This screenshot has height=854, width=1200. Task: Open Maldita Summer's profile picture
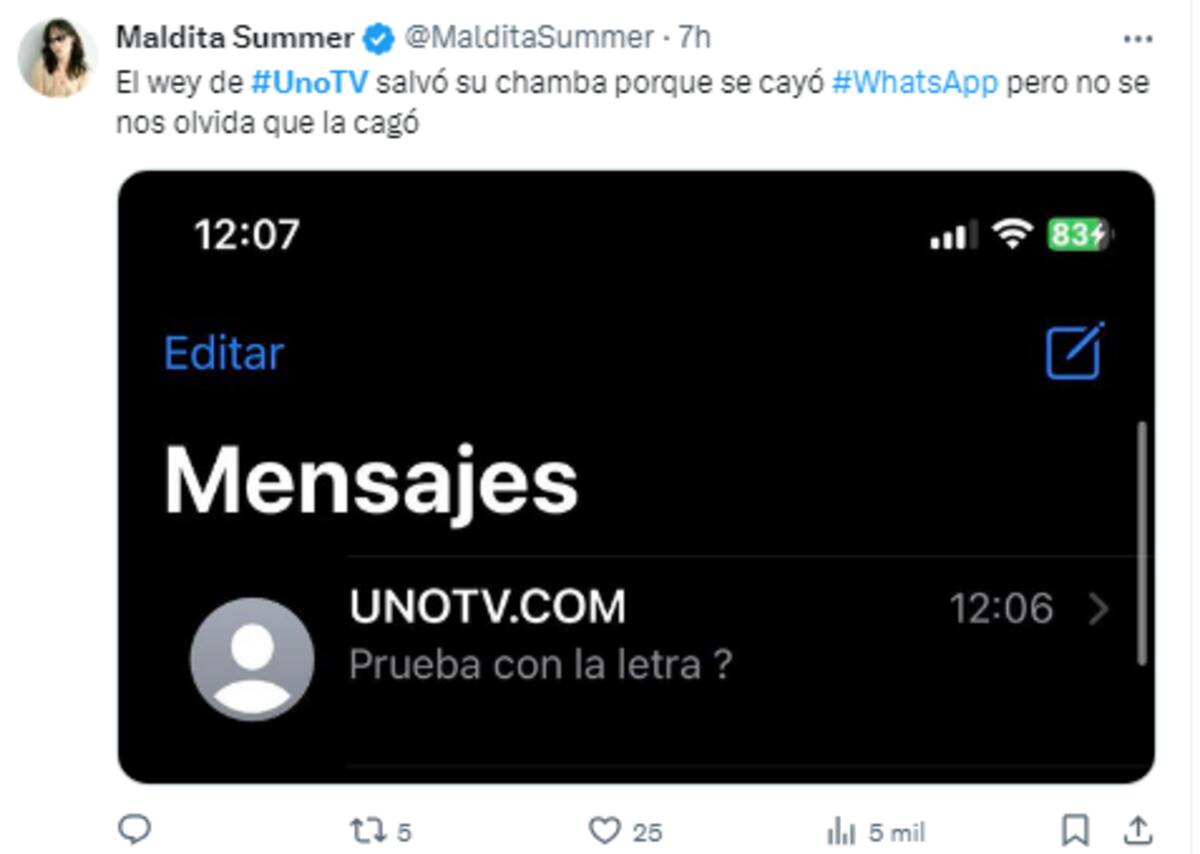[57, 57]
